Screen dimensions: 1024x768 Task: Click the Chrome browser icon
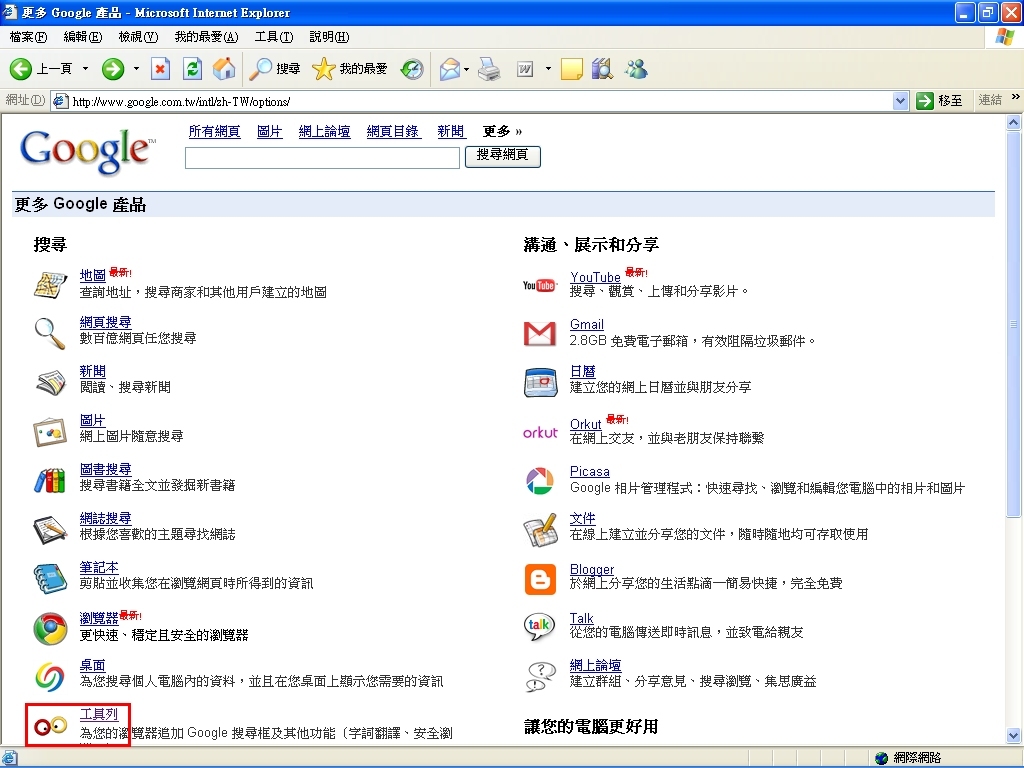click(50, 628)
